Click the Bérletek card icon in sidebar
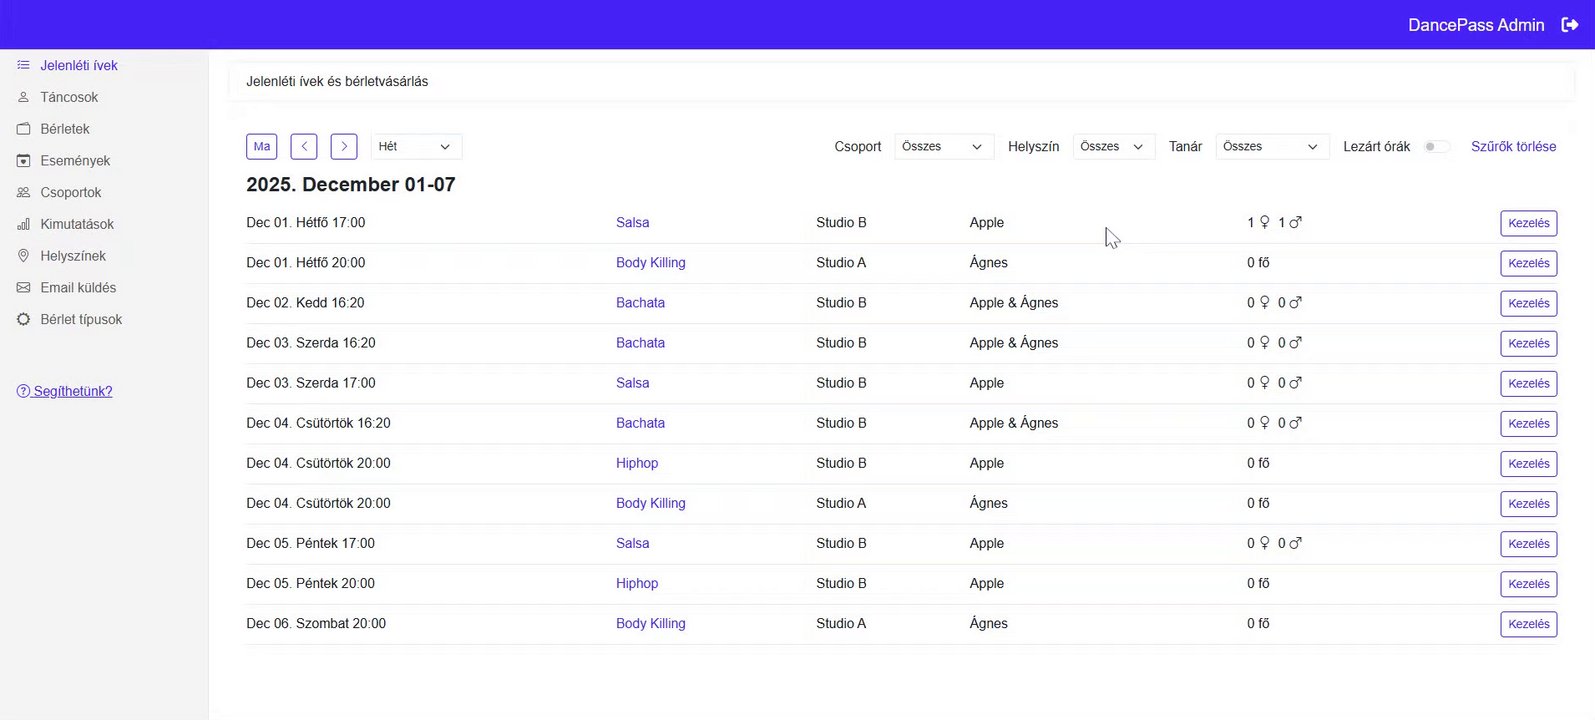The height and width of the screenshot is (720, 1595). (x=24, y=129)
